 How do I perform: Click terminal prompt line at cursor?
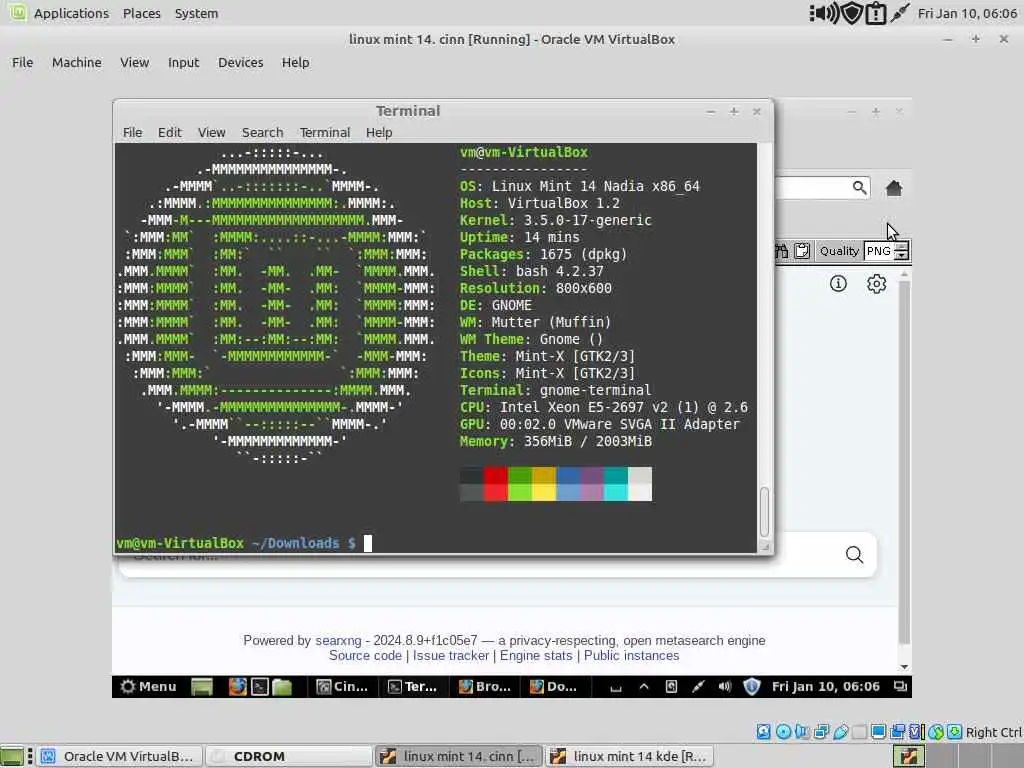point(368,543)
